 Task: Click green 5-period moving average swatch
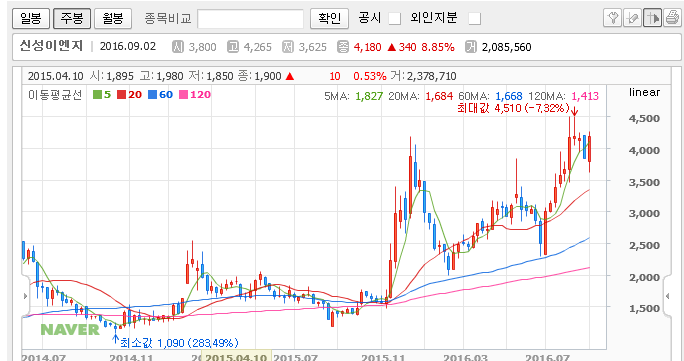pos(97,95)
